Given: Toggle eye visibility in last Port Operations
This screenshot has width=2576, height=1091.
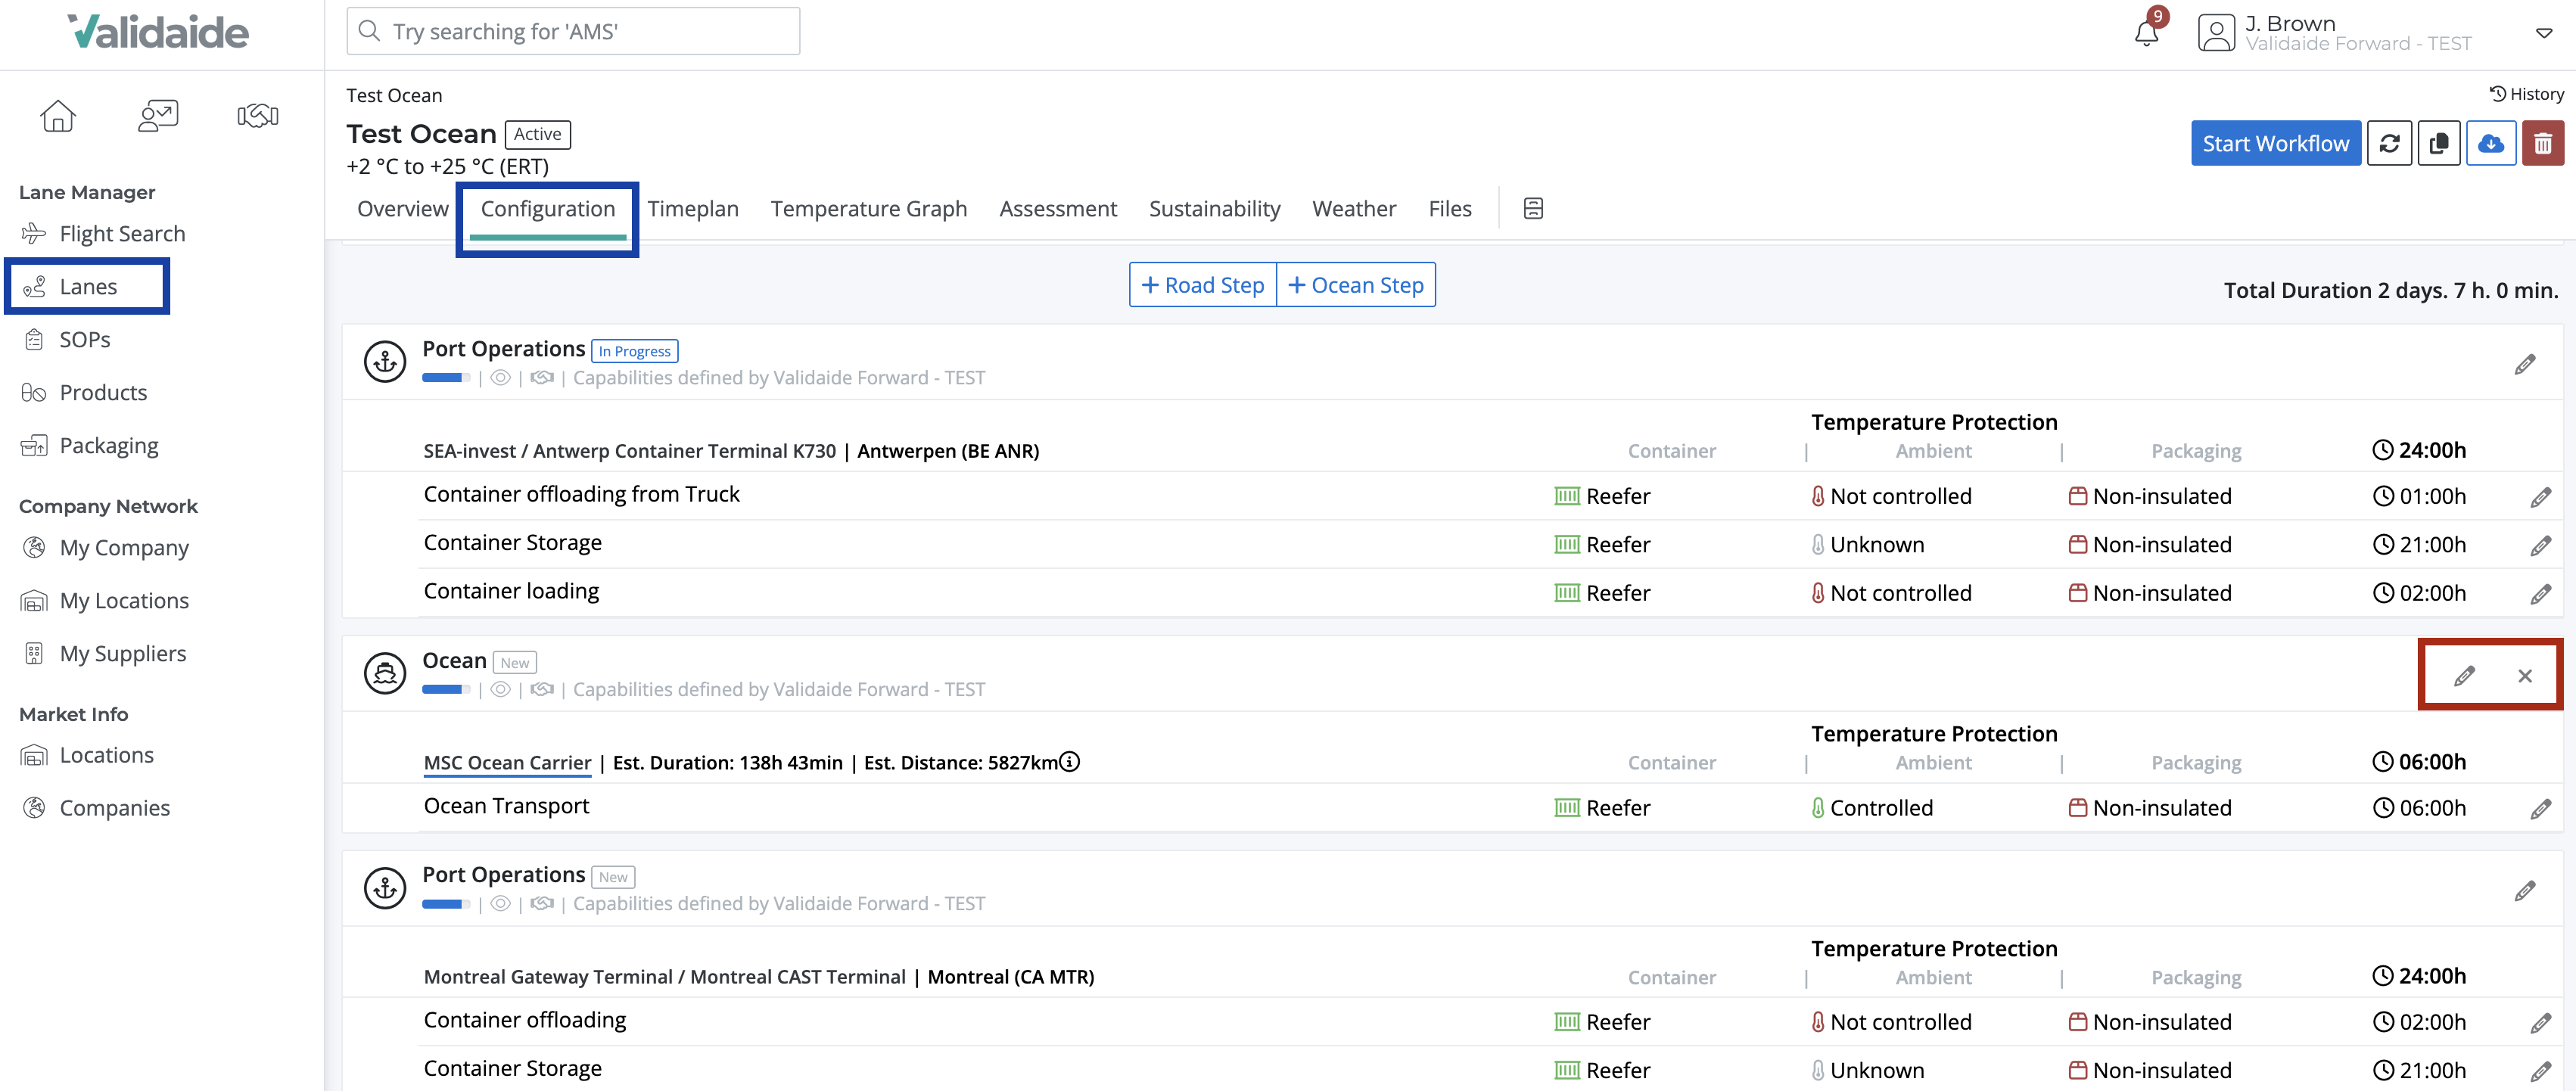Looking at the screenshot, I should (501, 904).
